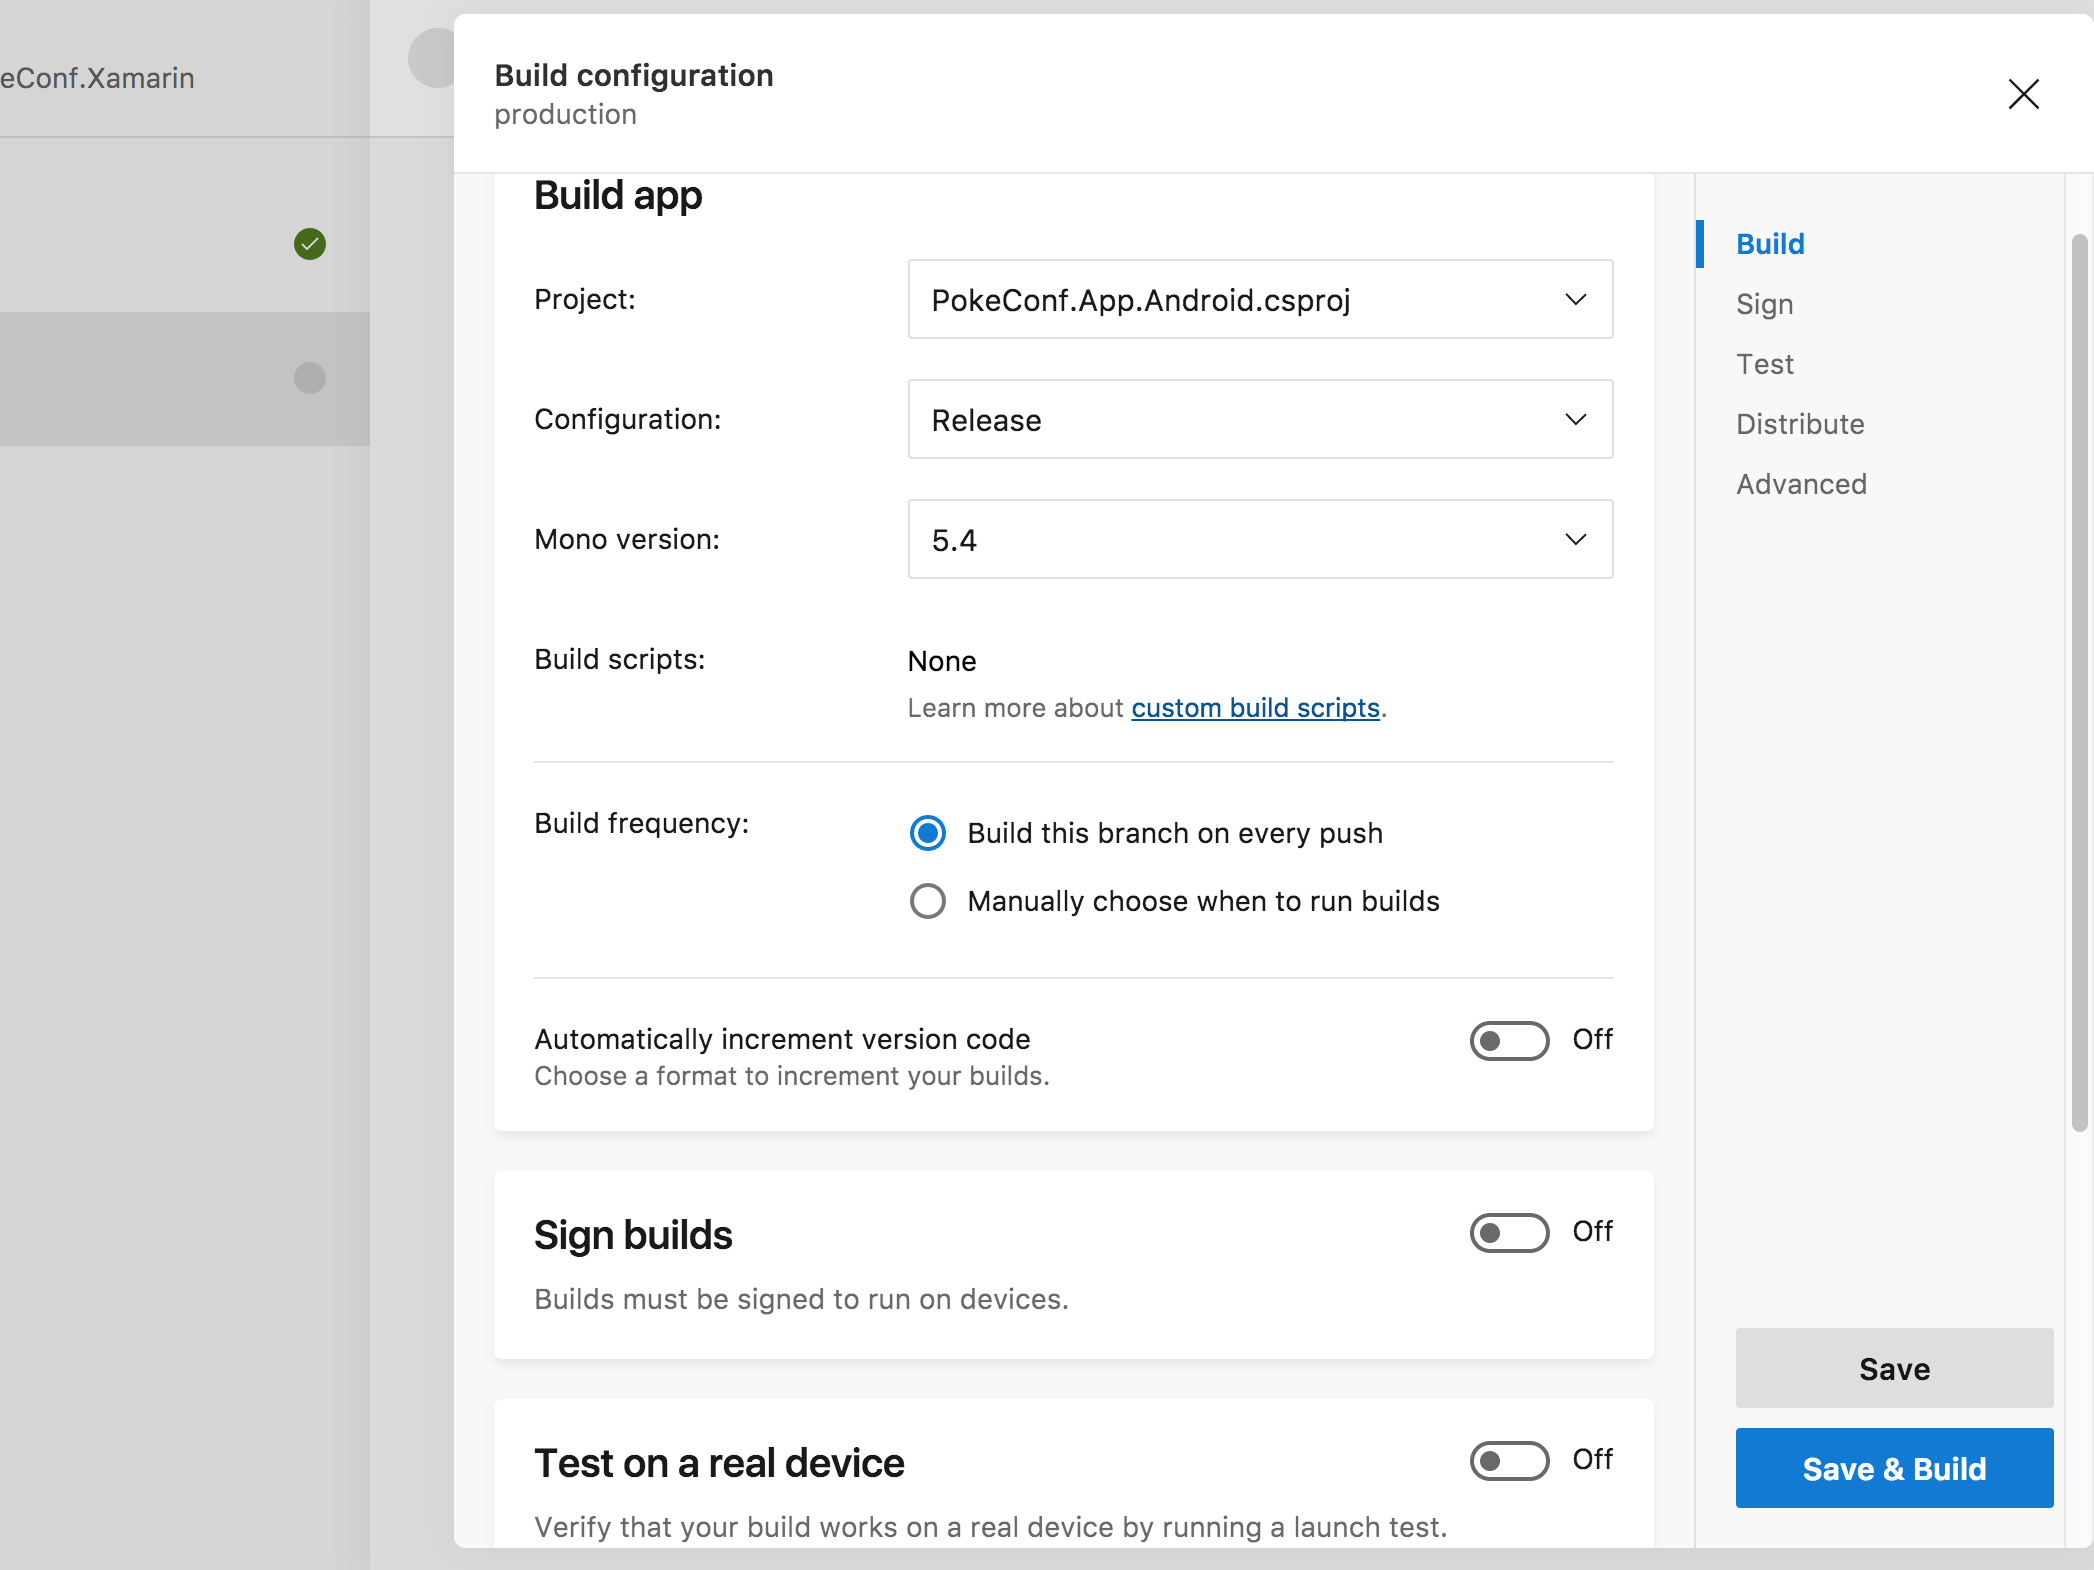Click the Save button

coord(1894,1368)
